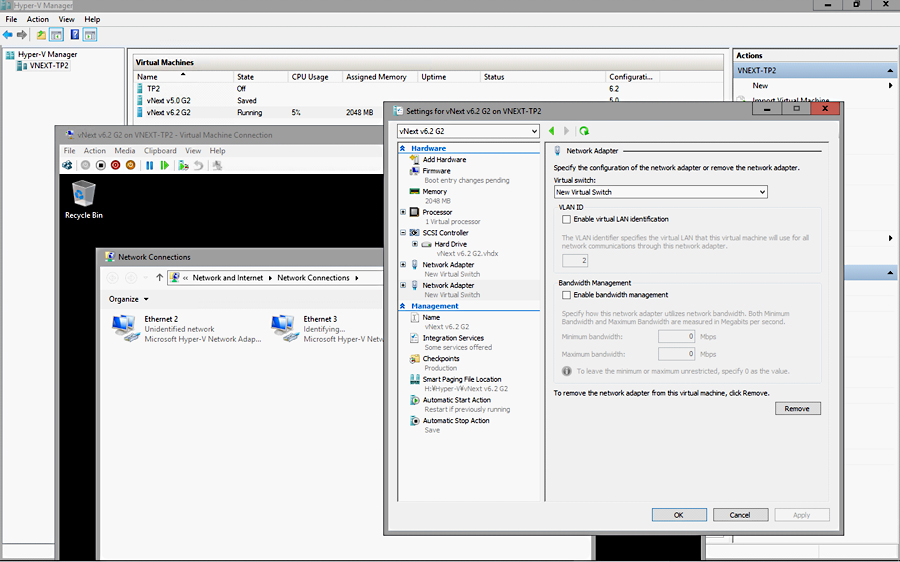The height and width of the screenshot is (562, 900).
Task: Click the Up arrow in Network Connections window
Action: pyautogui.click(x=159, y=278)
